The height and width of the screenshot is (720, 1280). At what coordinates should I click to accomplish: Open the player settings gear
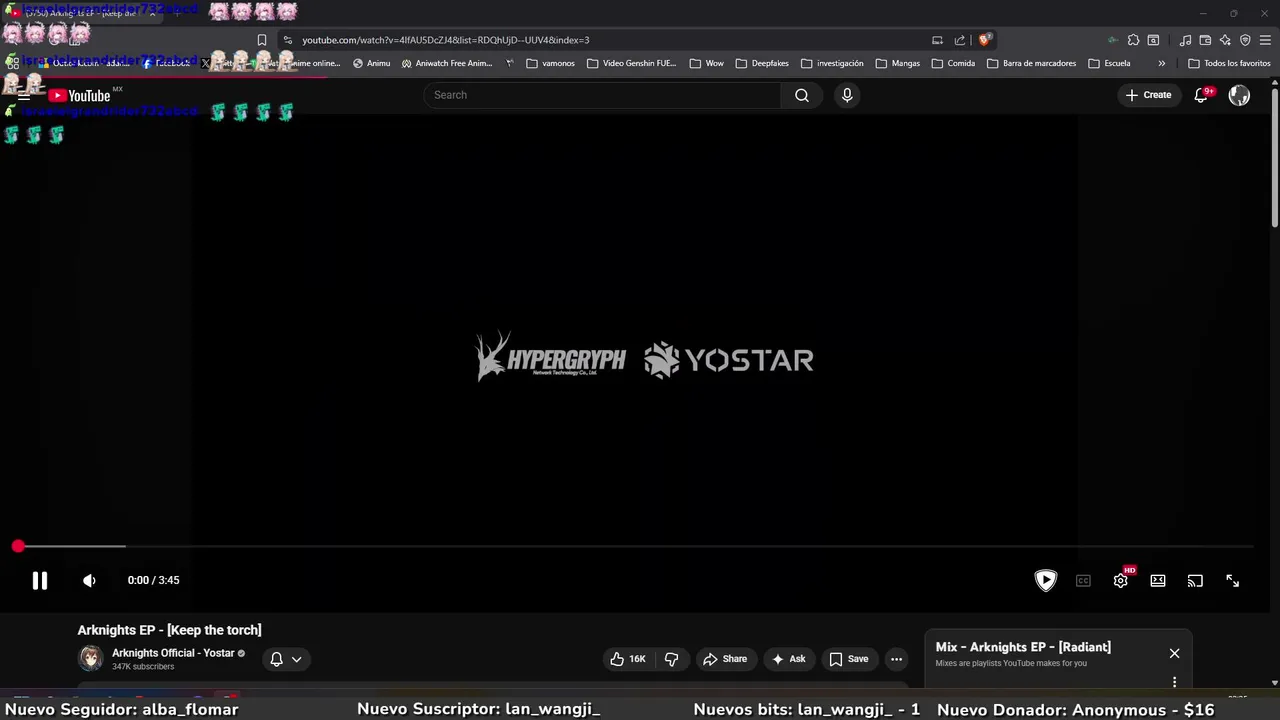click(x=1121, y=580)
